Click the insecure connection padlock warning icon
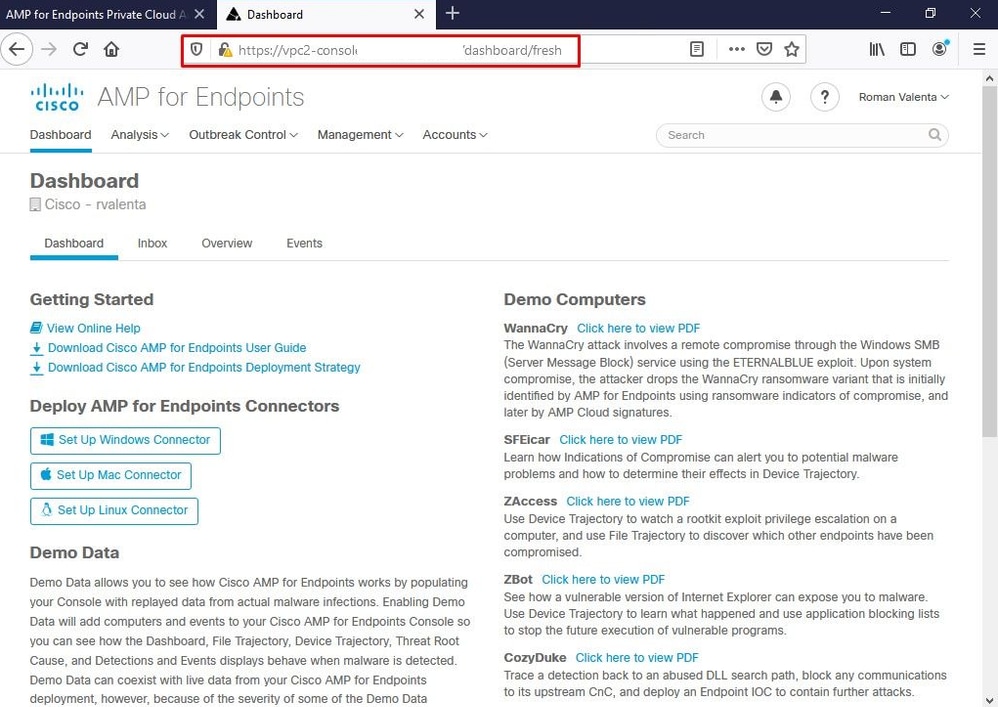This screenshot has width=998, height=707. click(225, 50)
